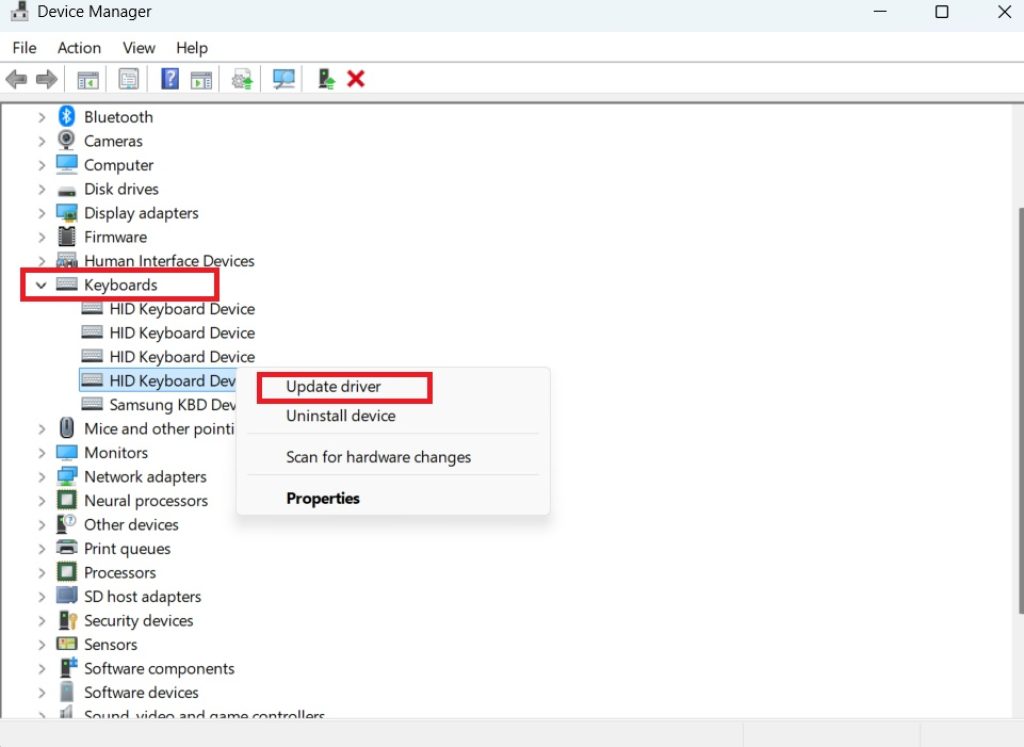This screenshot has height=747, width=1024.
Task: Select the Computer category label
Action: click(x=119, y=165)
